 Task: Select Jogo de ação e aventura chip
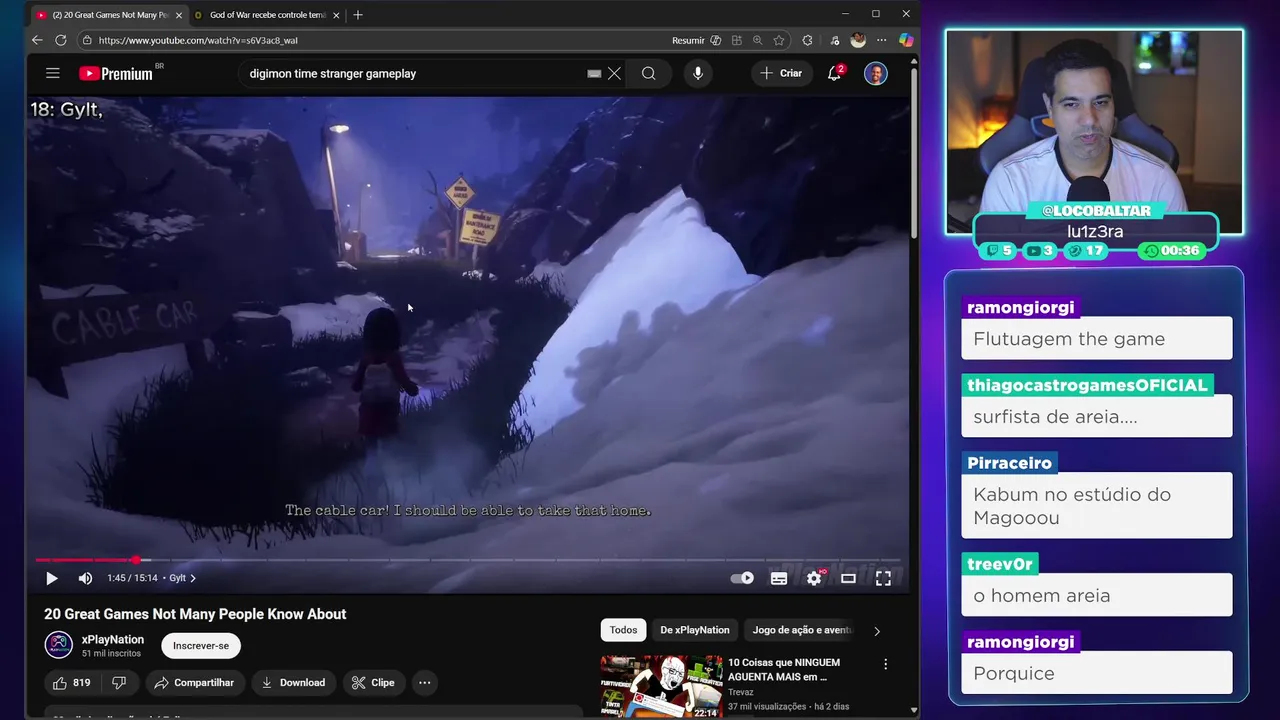point(802,630)
